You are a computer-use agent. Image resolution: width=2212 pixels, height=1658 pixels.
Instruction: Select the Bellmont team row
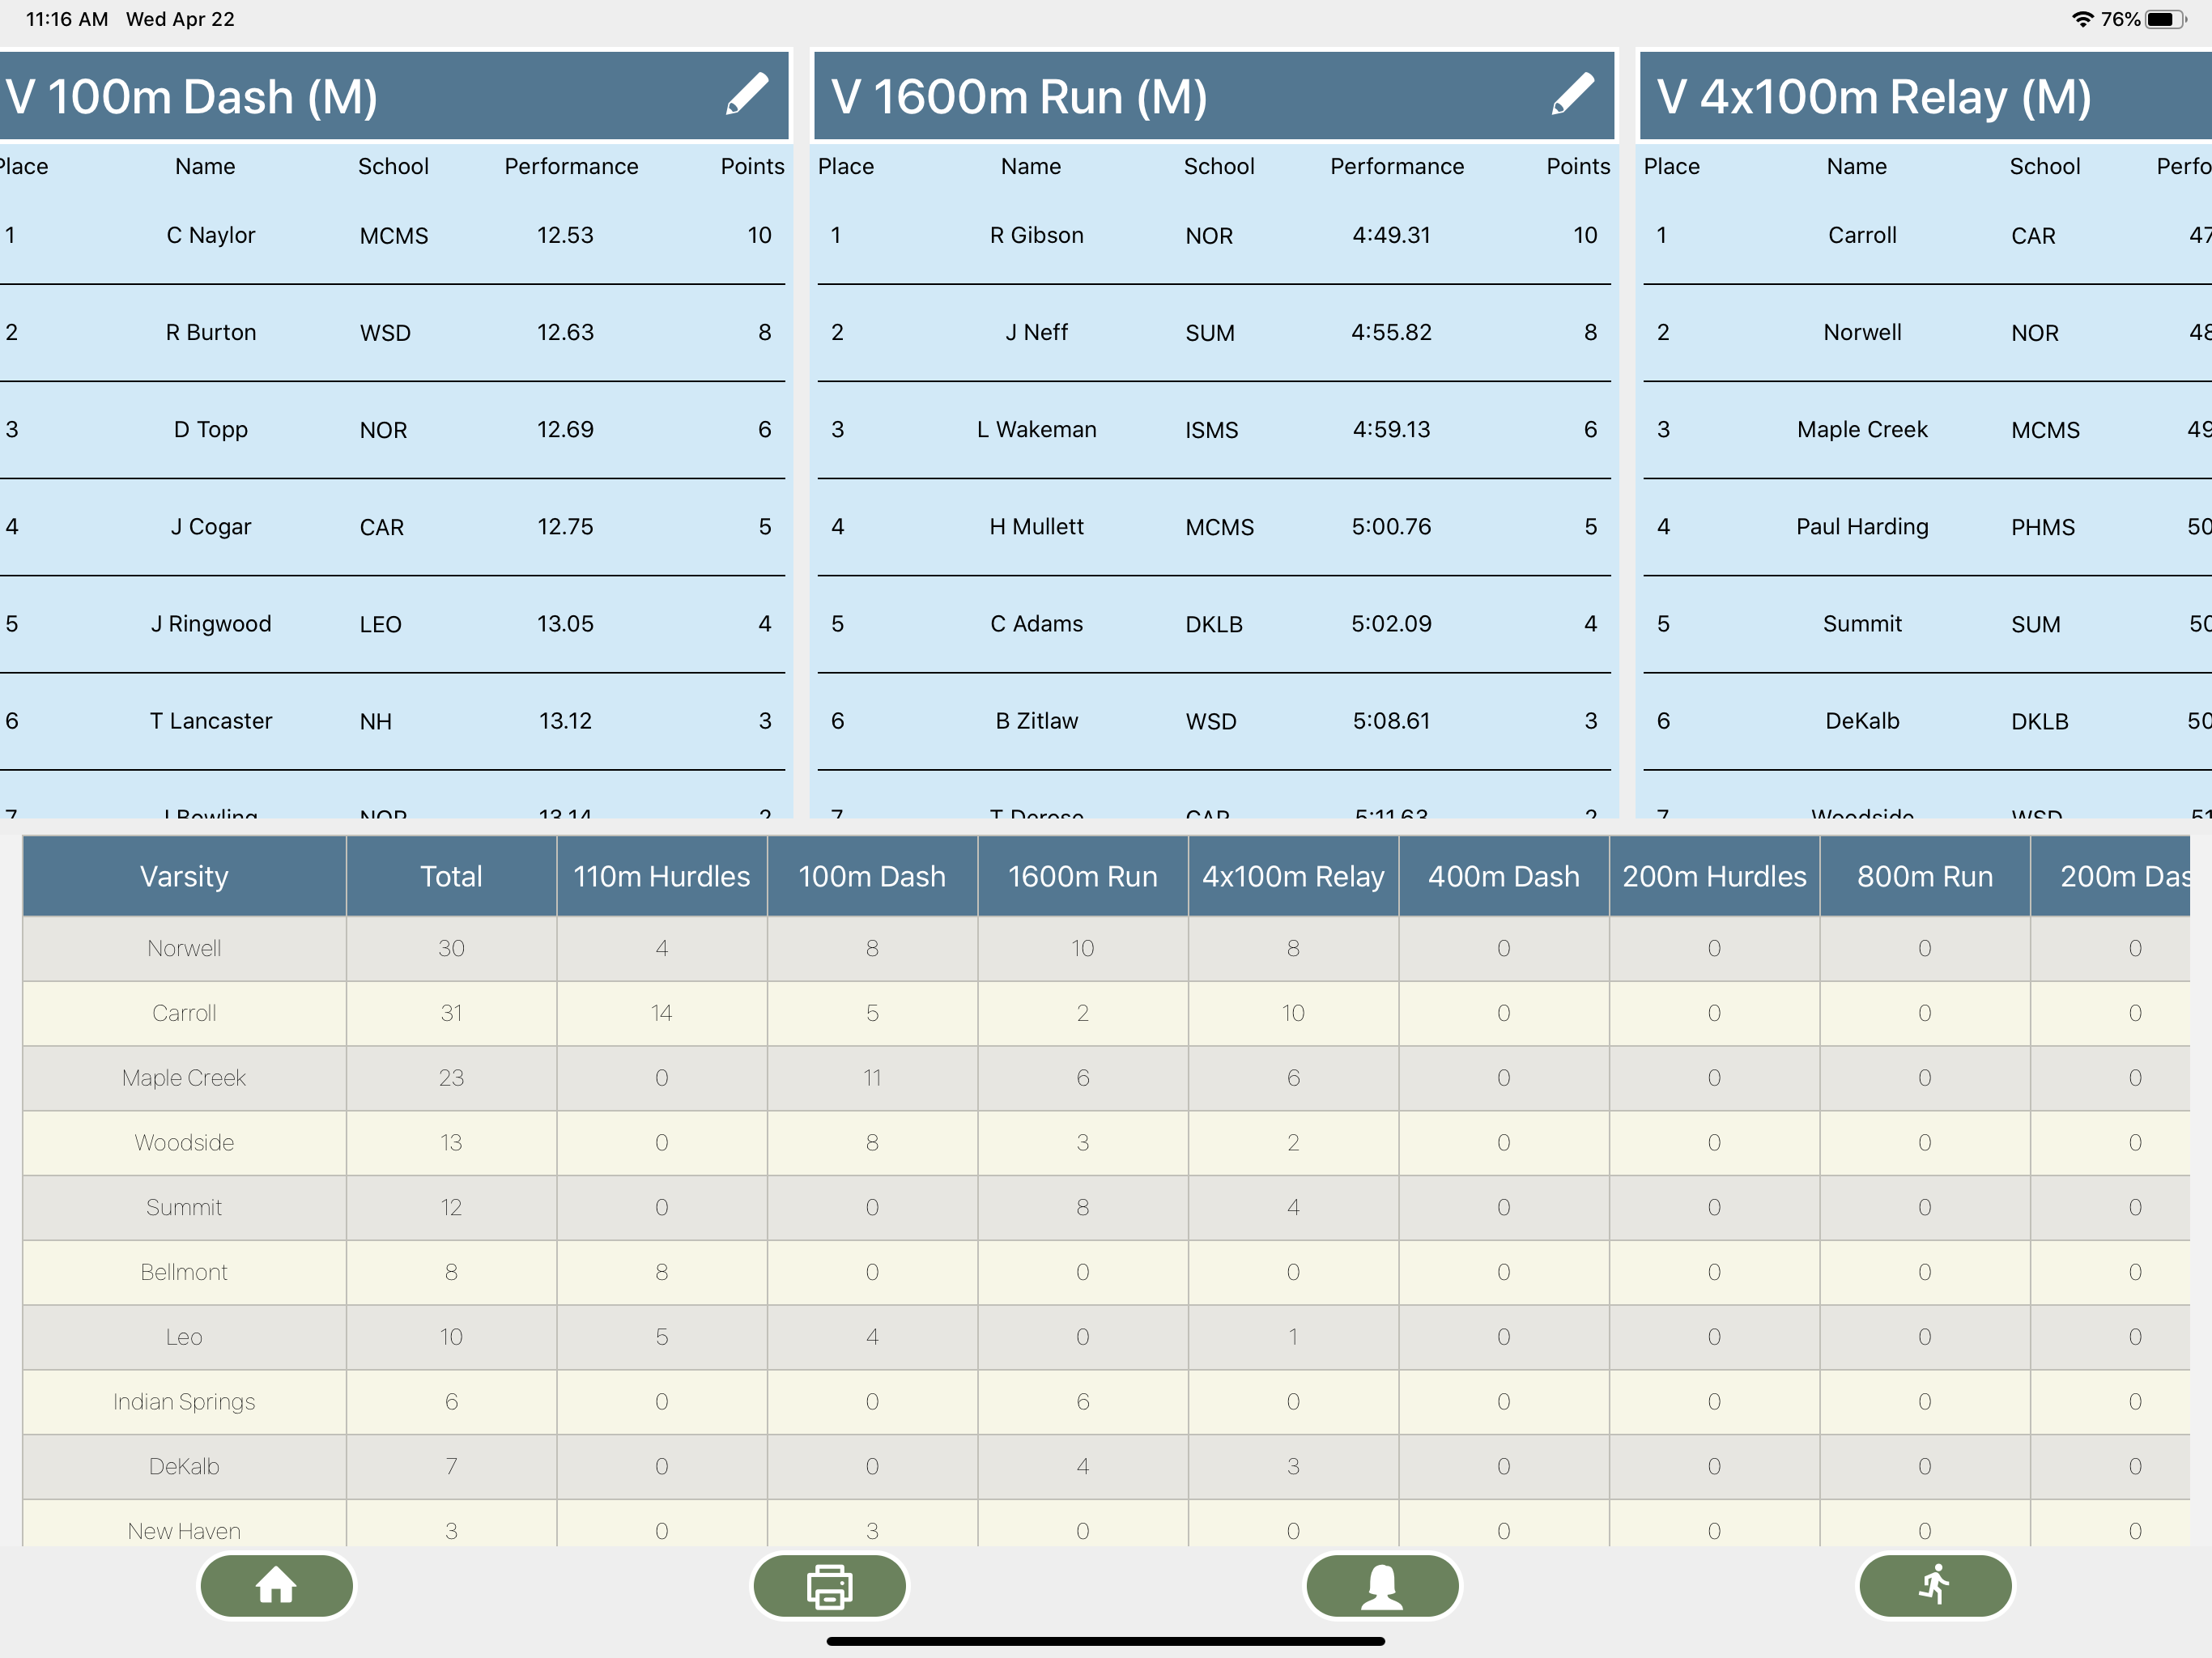[1106, 1272]
